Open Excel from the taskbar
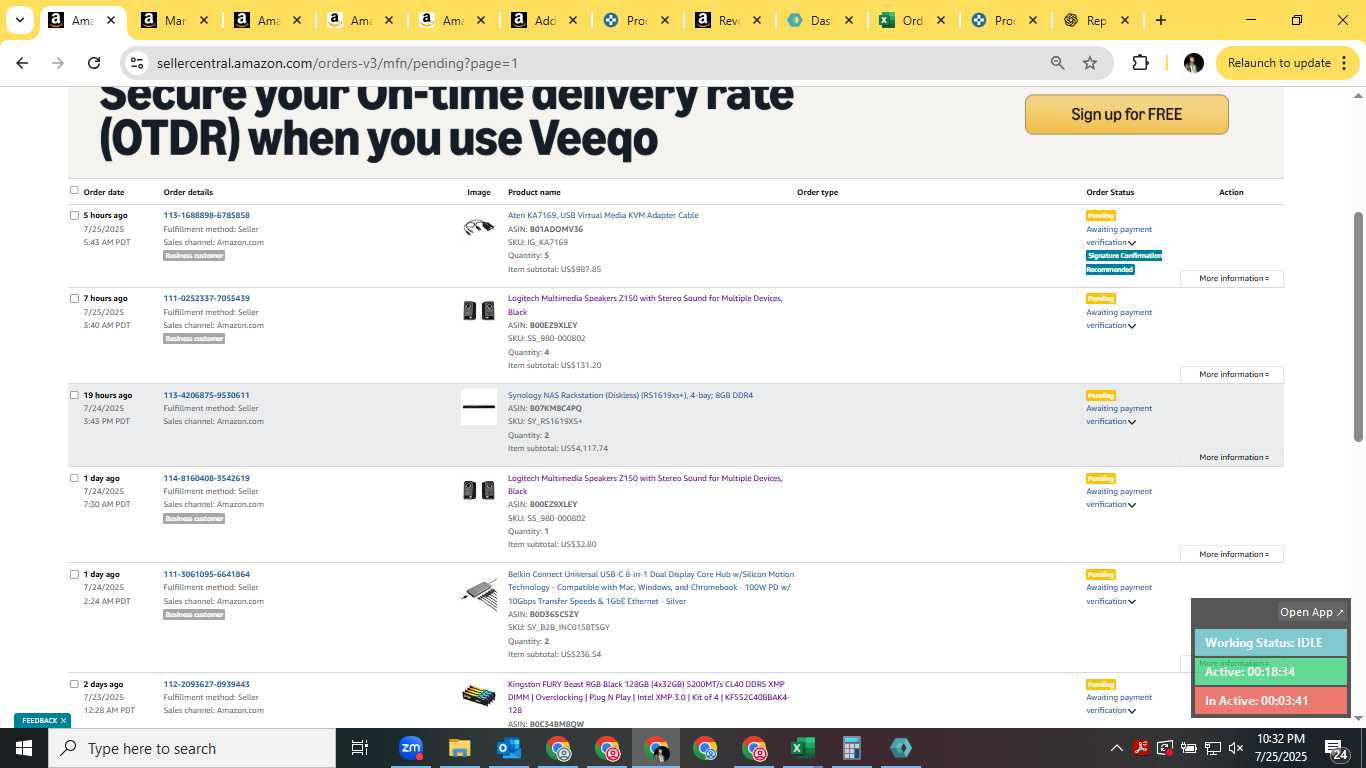Image resolution: width=1366 pixels, height=768 pixels. pos(802,748)
